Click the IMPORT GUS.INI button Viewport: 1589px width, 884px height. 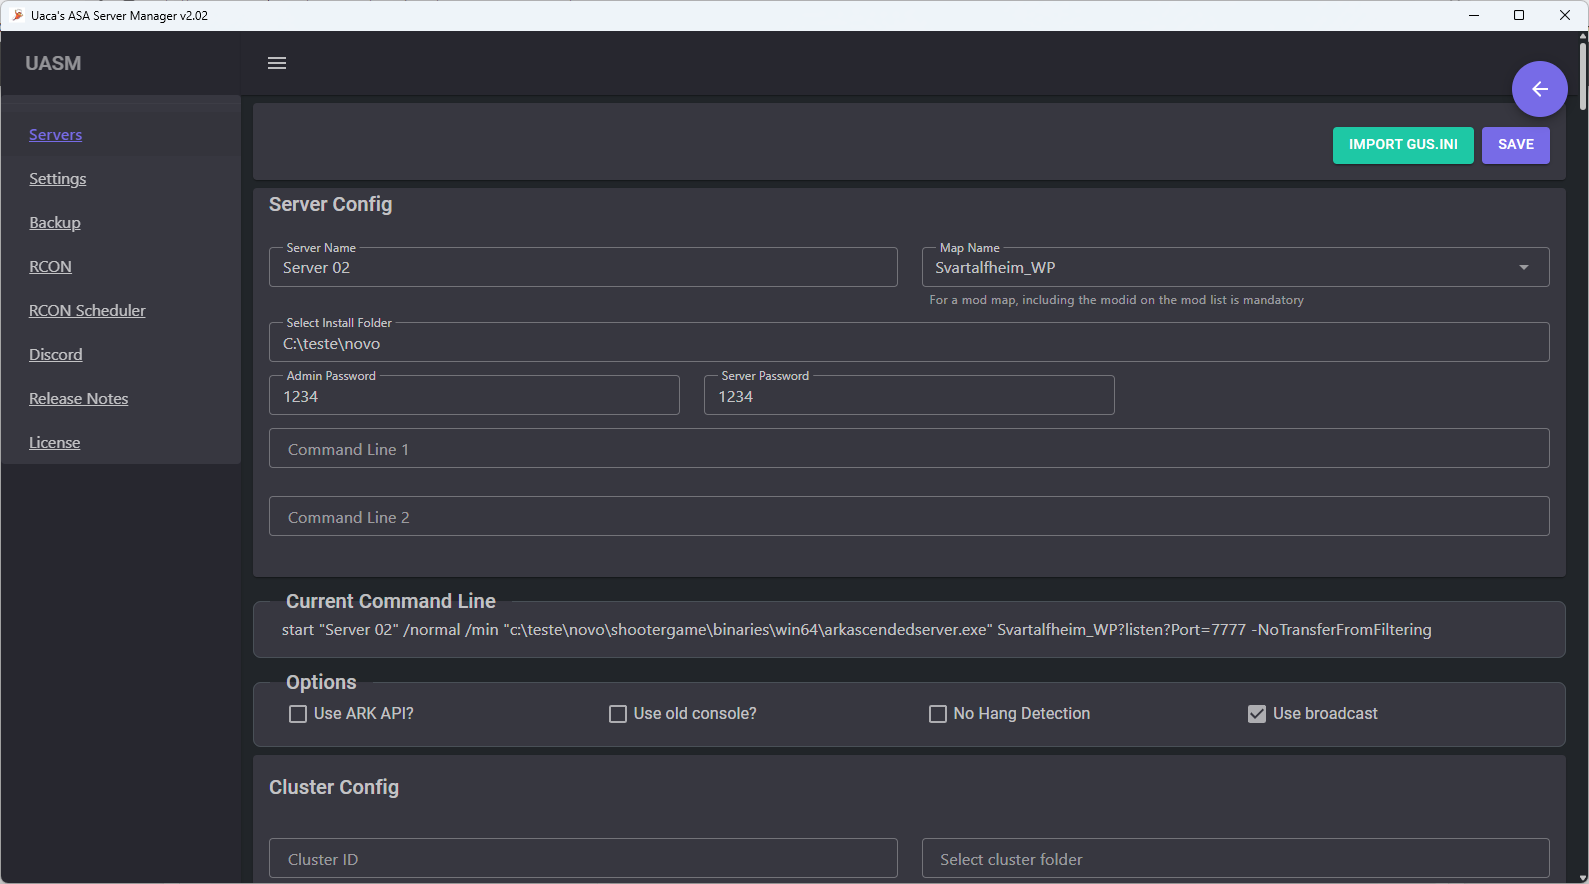(1403, 145)
